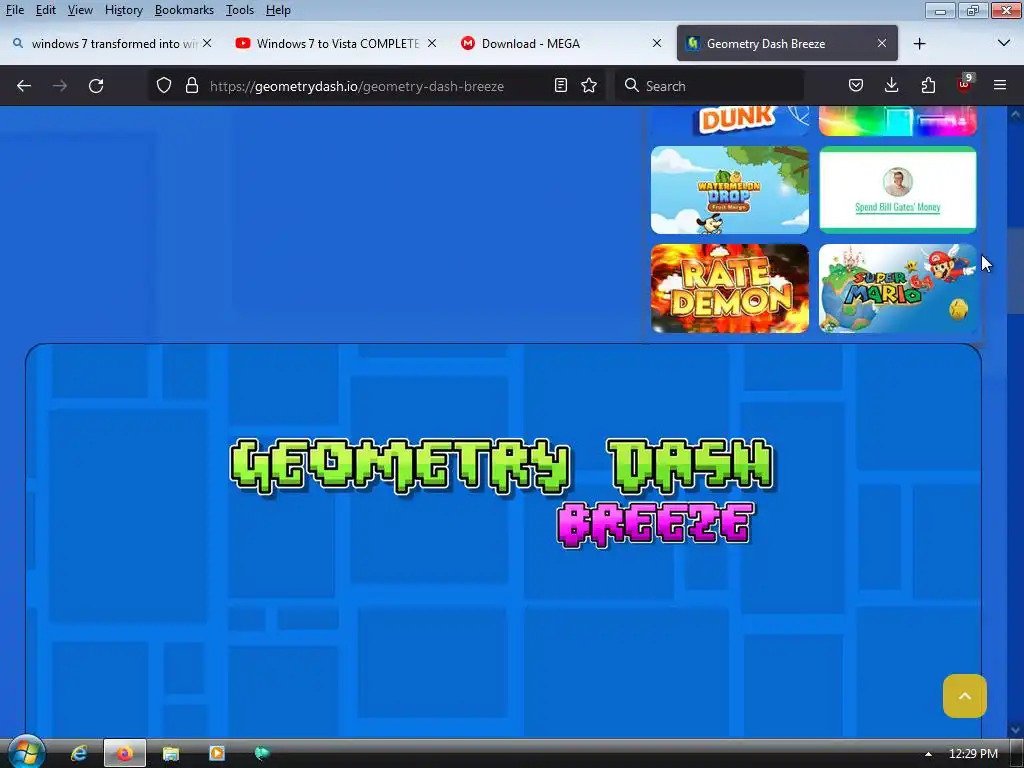Click the yellow scroll-to-top button
Image resolution: width=1024 pixels, height=768 pixels.
coord(965,696)
